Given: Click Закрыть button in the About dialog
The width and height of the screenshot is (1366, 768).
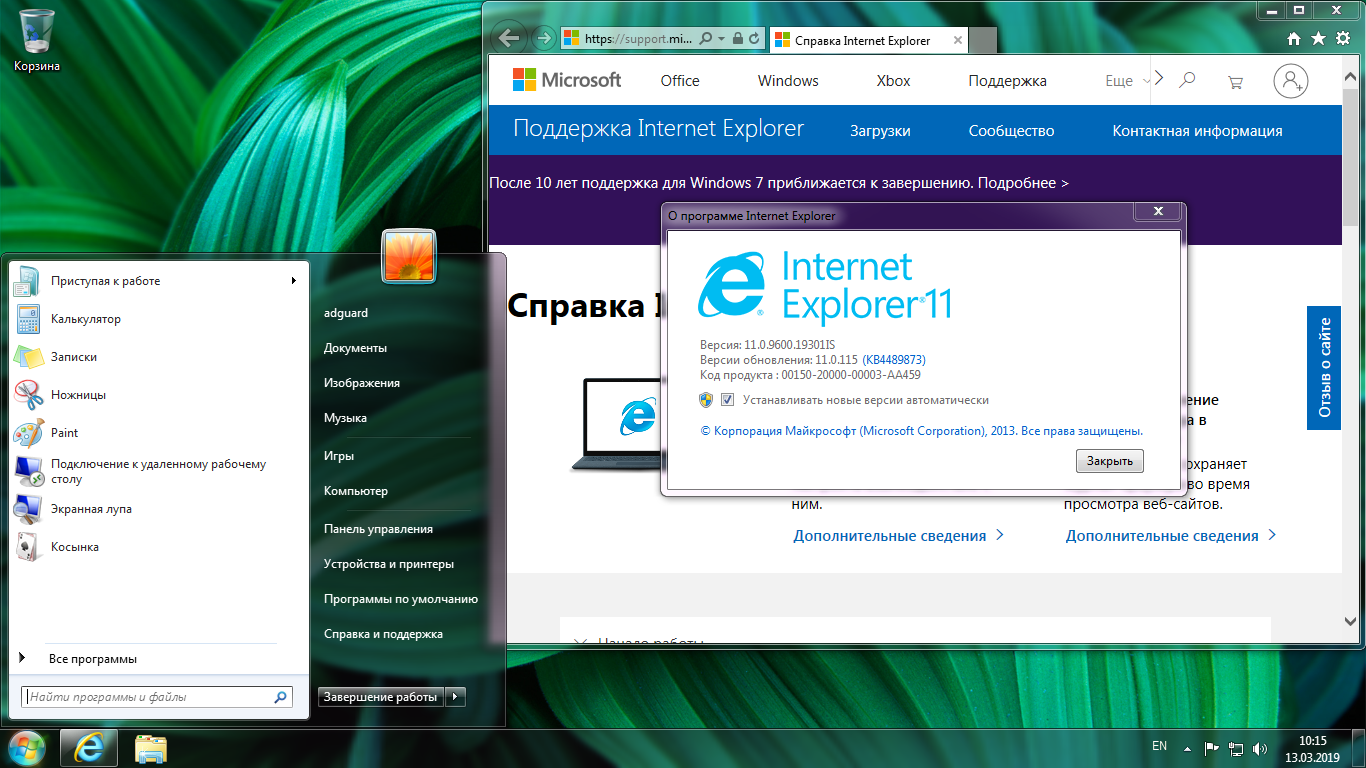Looking at the screenshot, I should point(1110,461).
